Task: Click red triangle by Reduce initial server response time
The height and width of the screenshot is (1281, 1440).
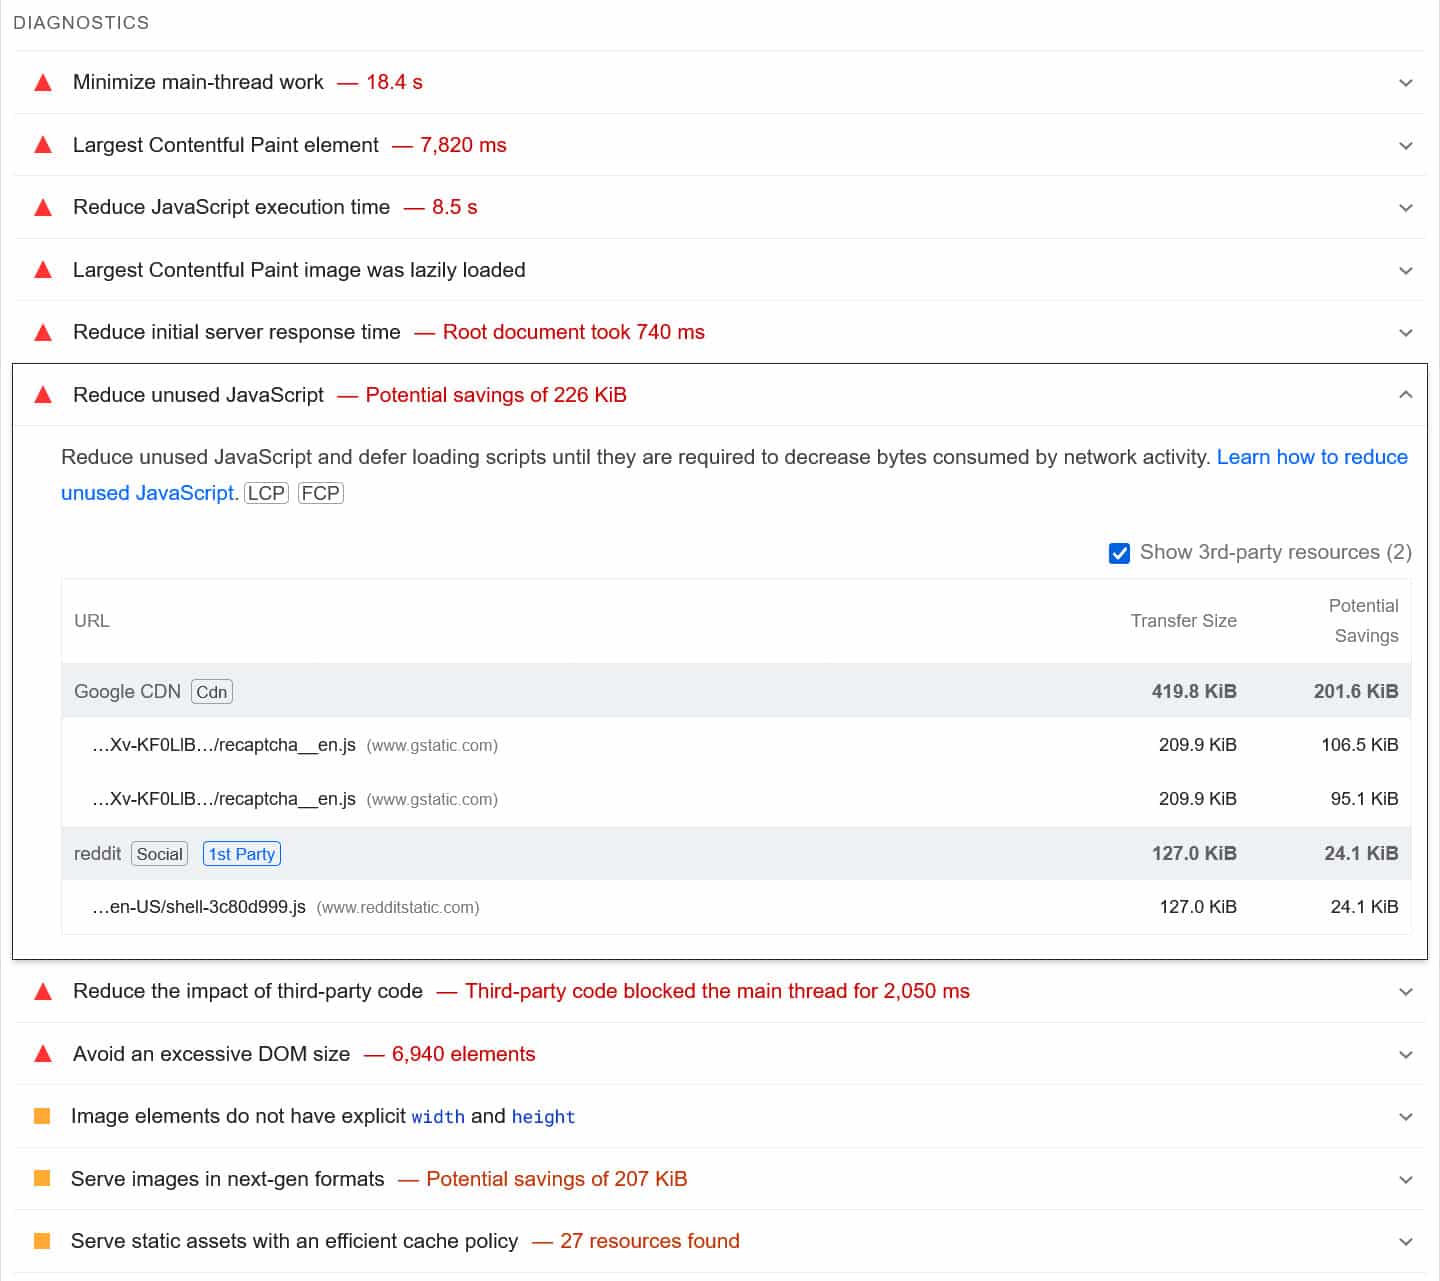Action: point(43,333)
